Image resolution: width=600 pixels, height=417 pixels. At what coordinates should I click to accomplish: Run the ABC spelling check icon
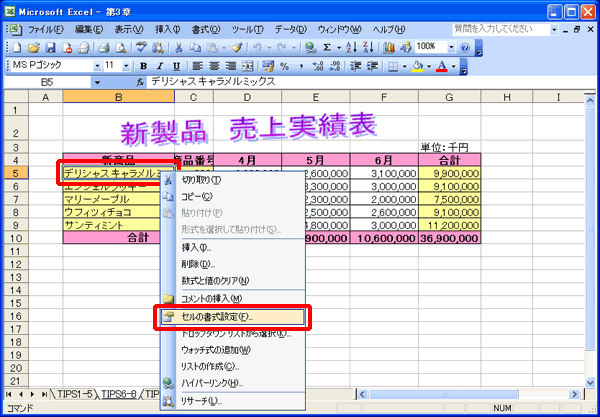[x=141, y=47]
